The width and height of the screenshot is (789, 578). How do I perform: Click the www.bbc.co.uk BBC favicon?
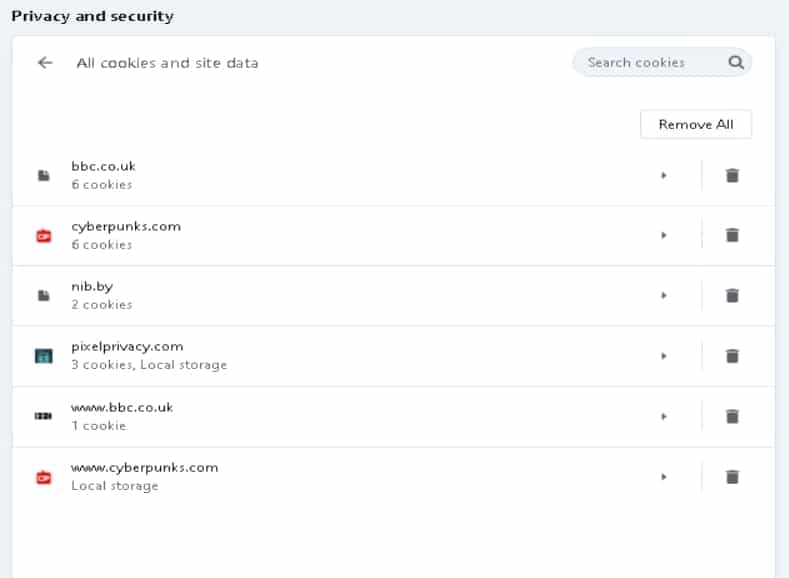pyautogui.click(x=43, y=416)
